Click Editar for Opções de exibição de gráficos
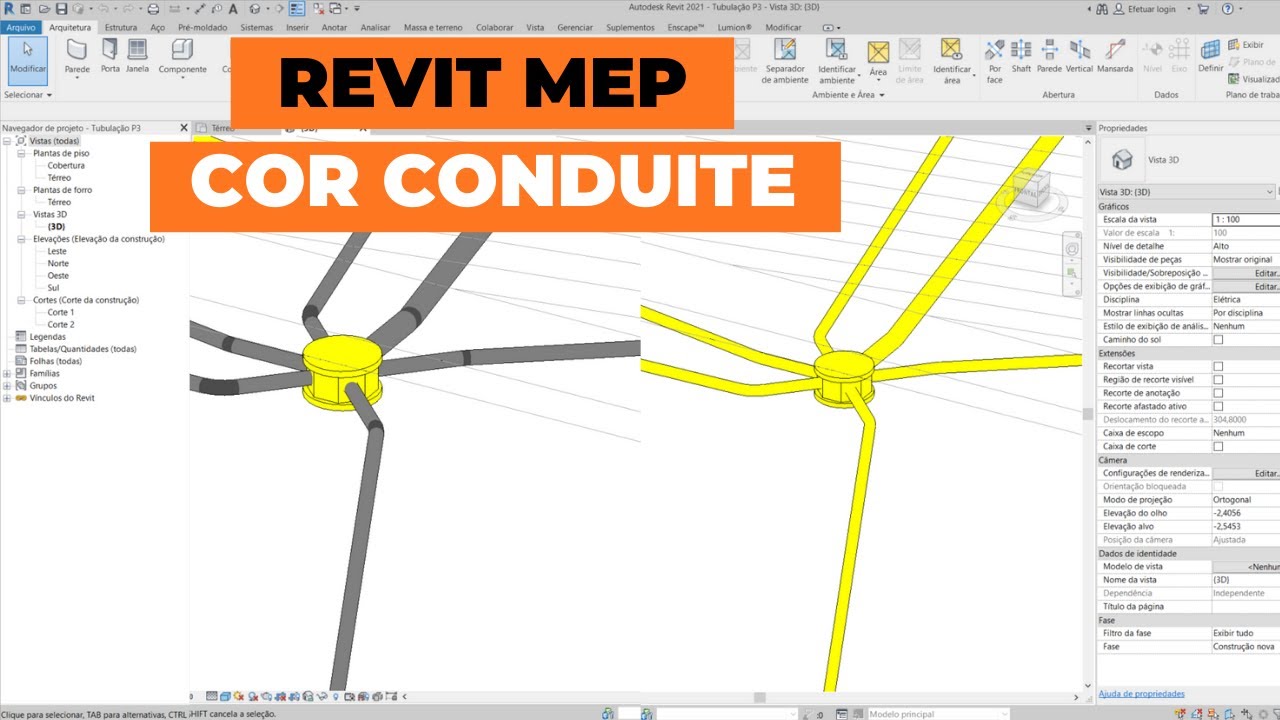 coord(1246,286)
